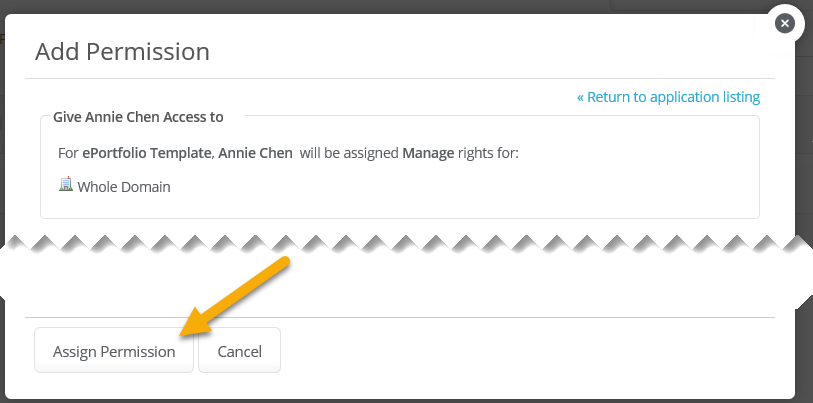The image size is (813, 403).
Task: Click the 'Give Annie Chen Access to' legend
Action: tap(138, 117)
